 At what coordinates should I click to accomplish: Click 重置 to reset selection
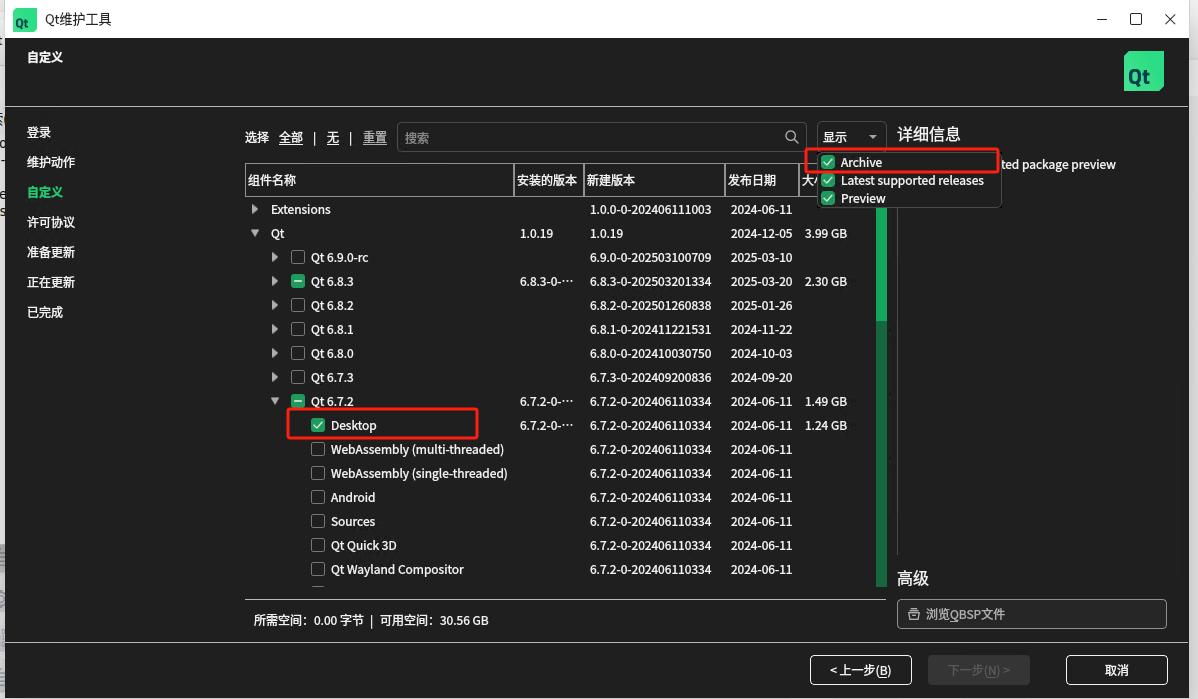(x=374, y=138)
